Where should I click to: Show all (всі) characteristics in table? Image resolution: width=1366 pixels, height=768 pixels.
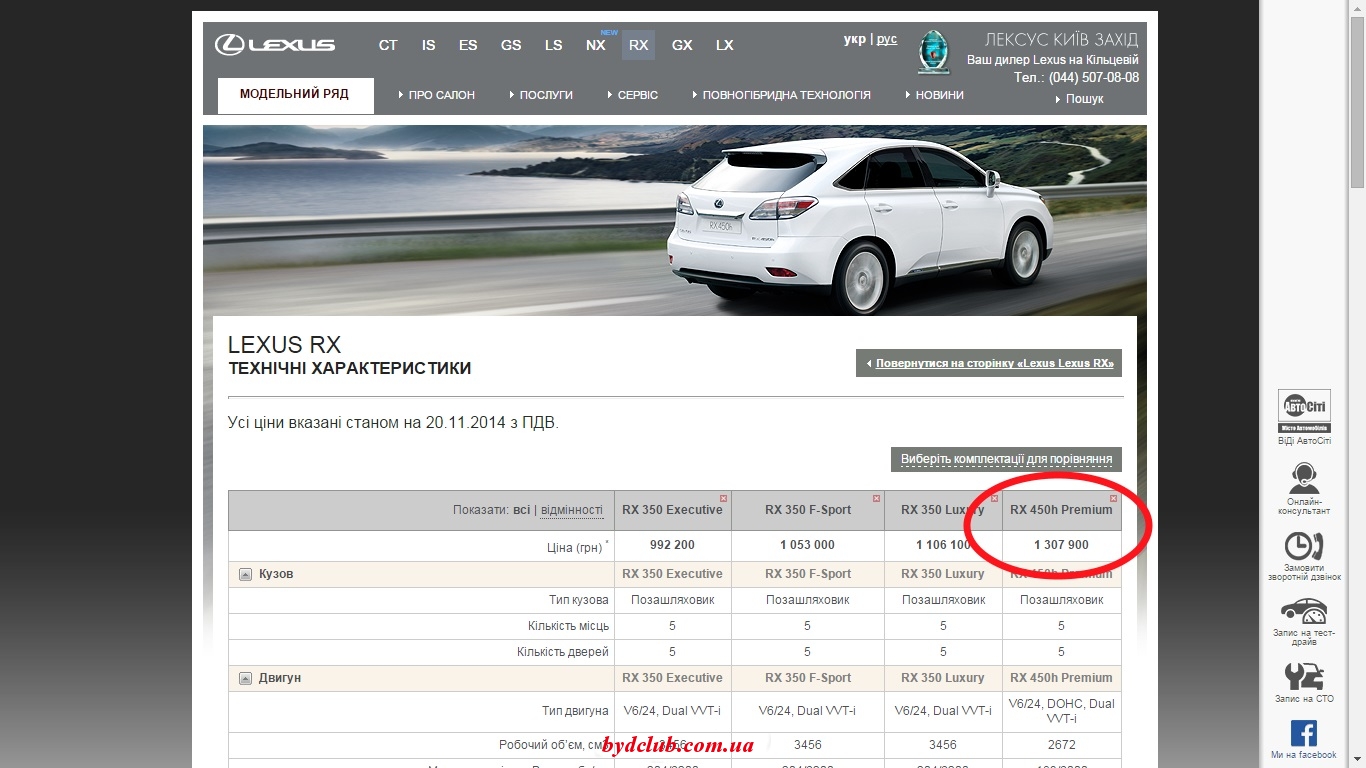coord(521,510)
